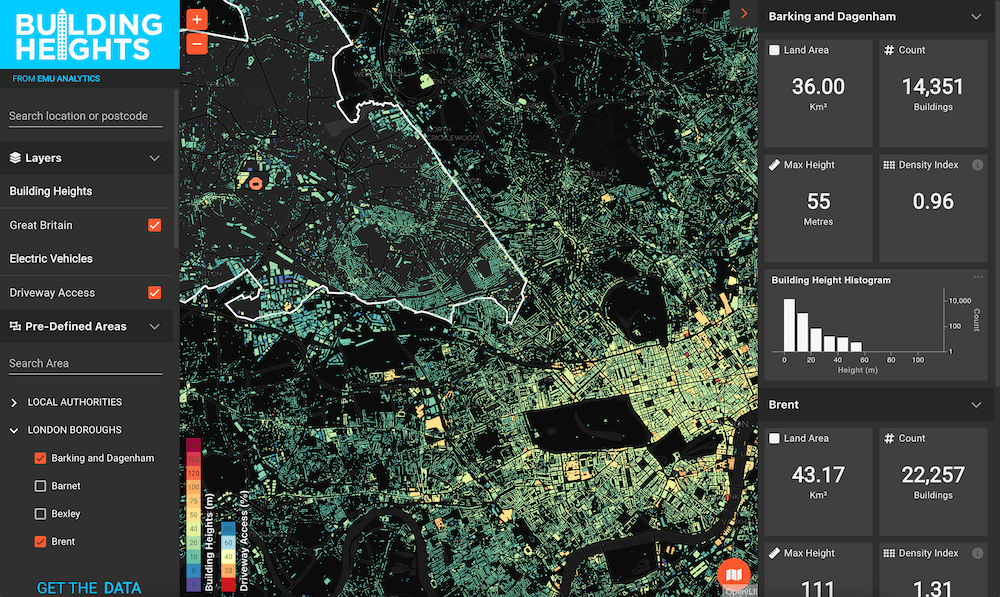Collapse the Layers section
Viewport: 1000px width, 597px height.
[156, 157]
